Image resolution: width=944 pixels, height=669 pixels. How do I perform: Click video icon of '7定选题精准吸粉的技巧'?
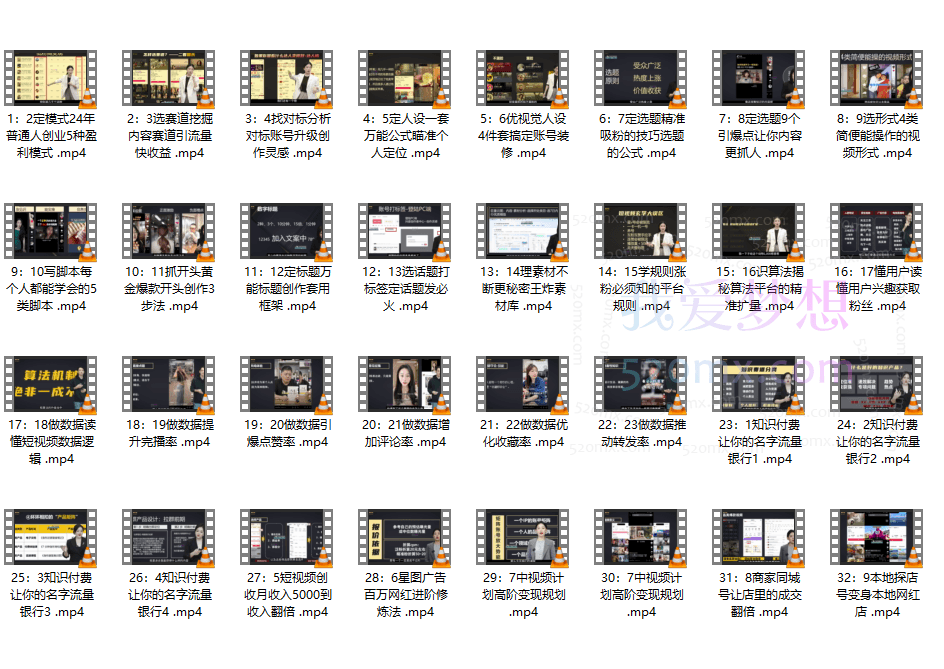(641, 79)
